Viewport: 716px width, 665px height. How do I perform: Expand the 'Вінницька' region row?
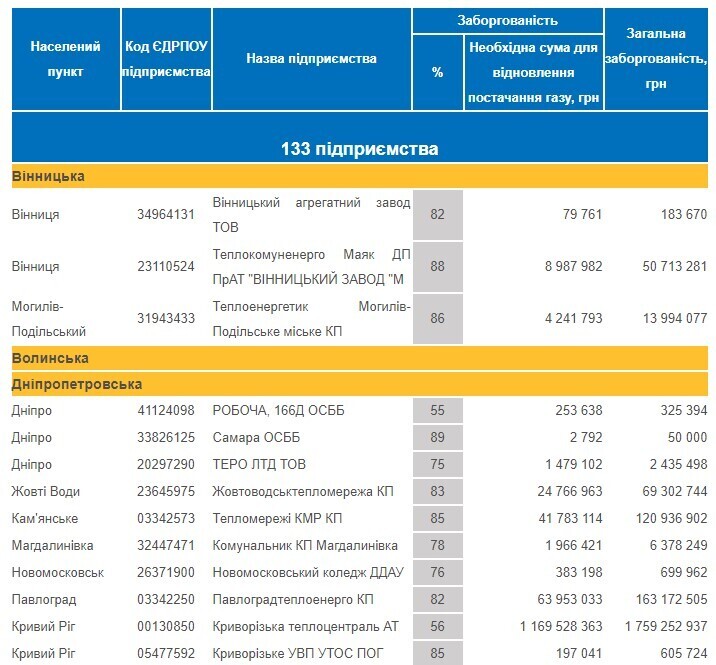(x=48, y=177)
